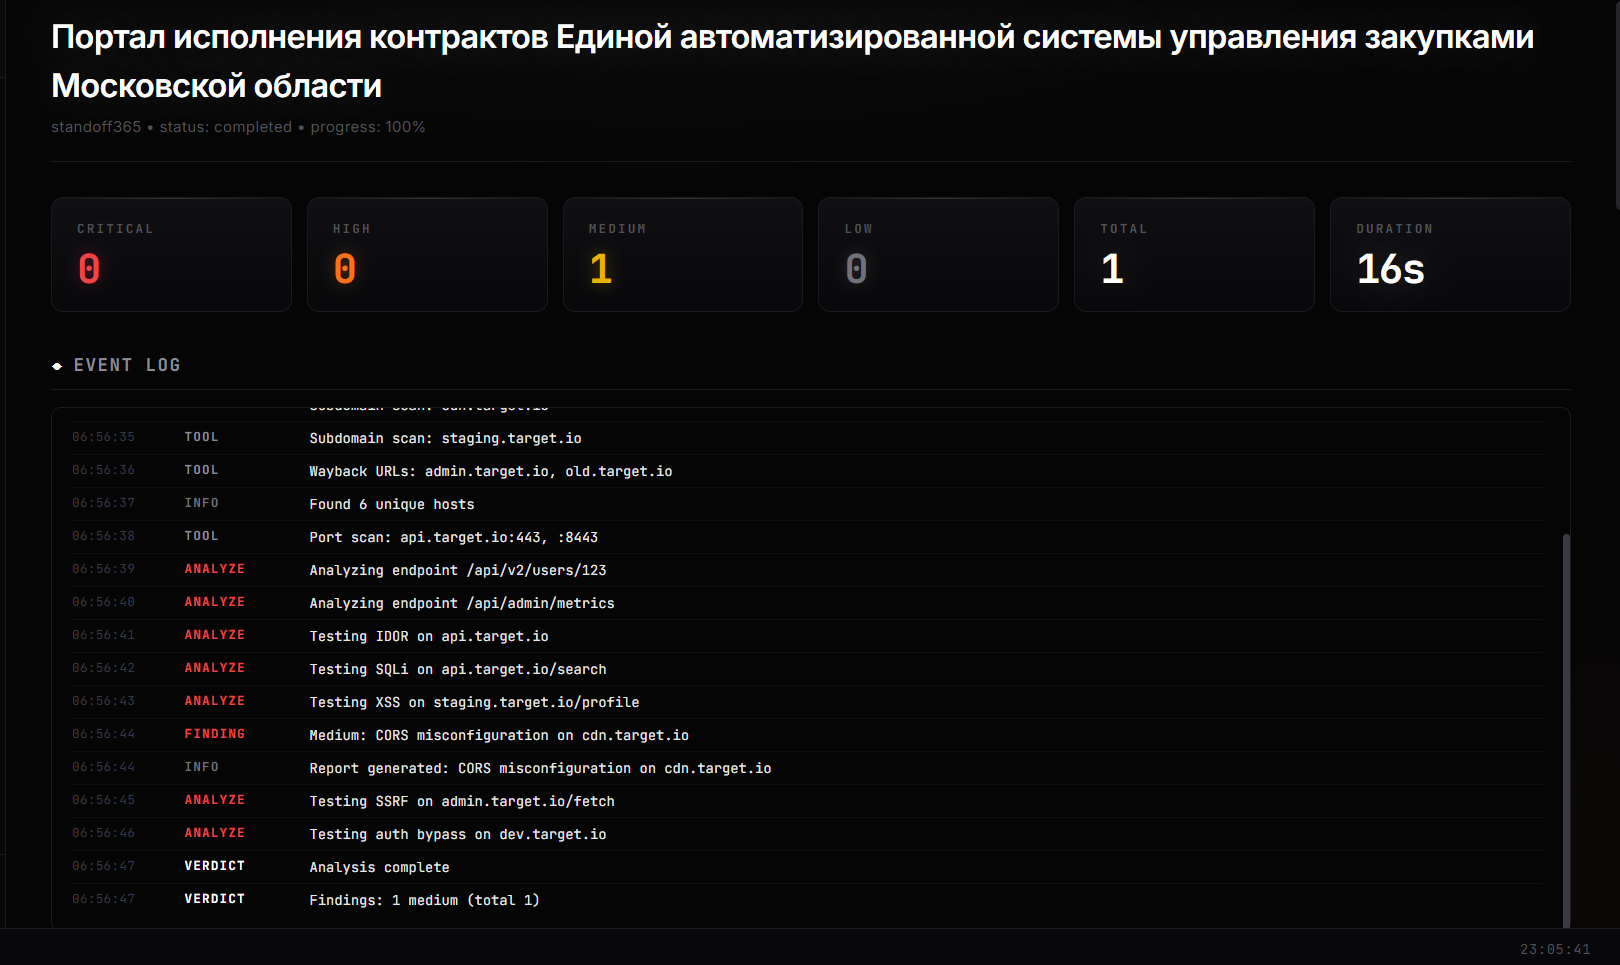Select 'Testing auth bypass on dev.target.io' row
This screenshot has width=1620, height=965.
807,834
